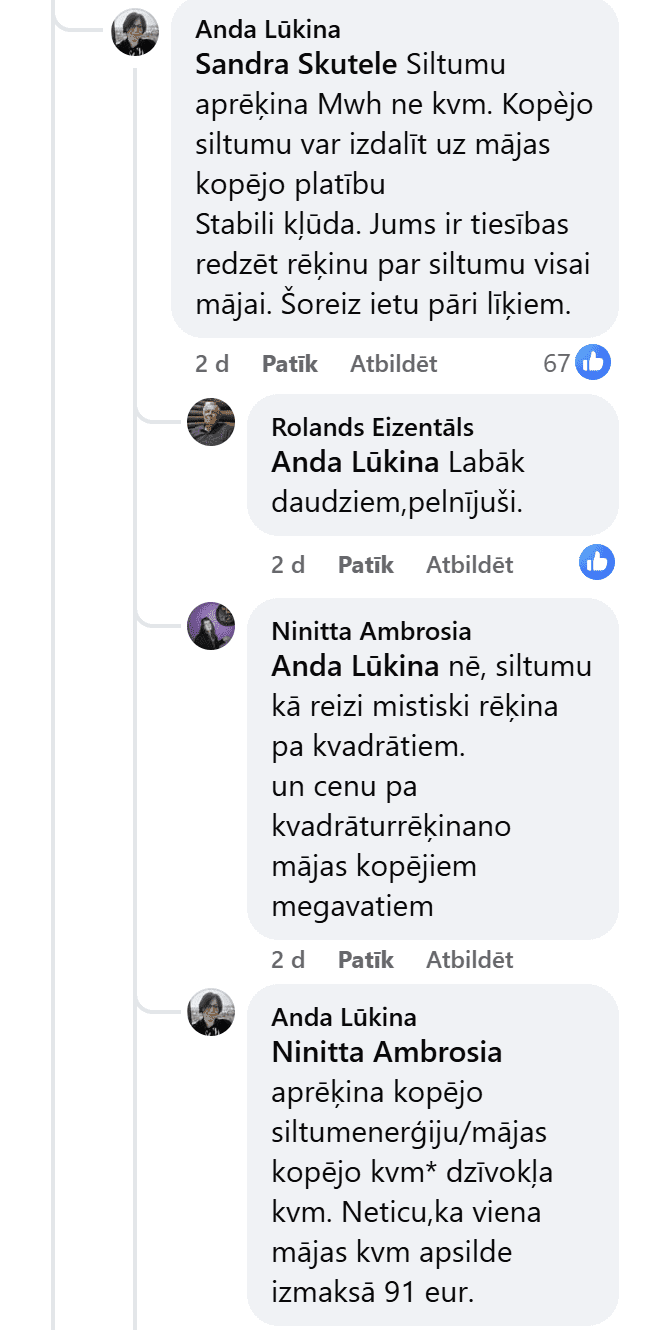The height and width of the screenshot is (1330, 665).
Task: Click Atbildēt under Ninitta Ambrosia's reply
Action: (469, 960)
